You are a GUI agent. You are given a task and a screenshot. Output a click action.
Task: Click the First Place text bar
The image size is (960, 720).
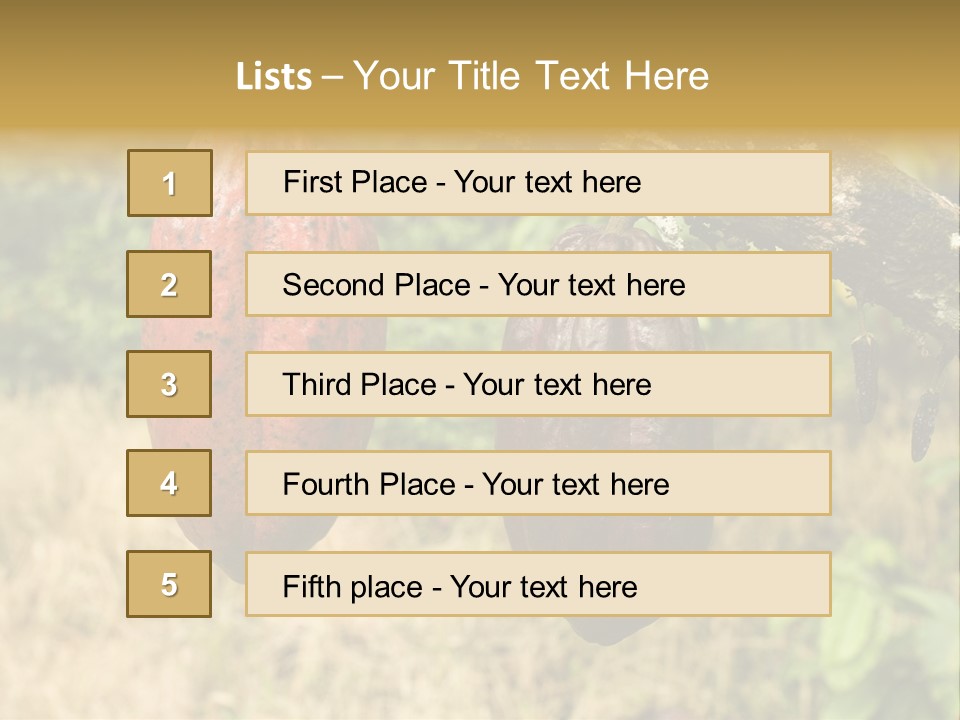(x=538, y=183)
